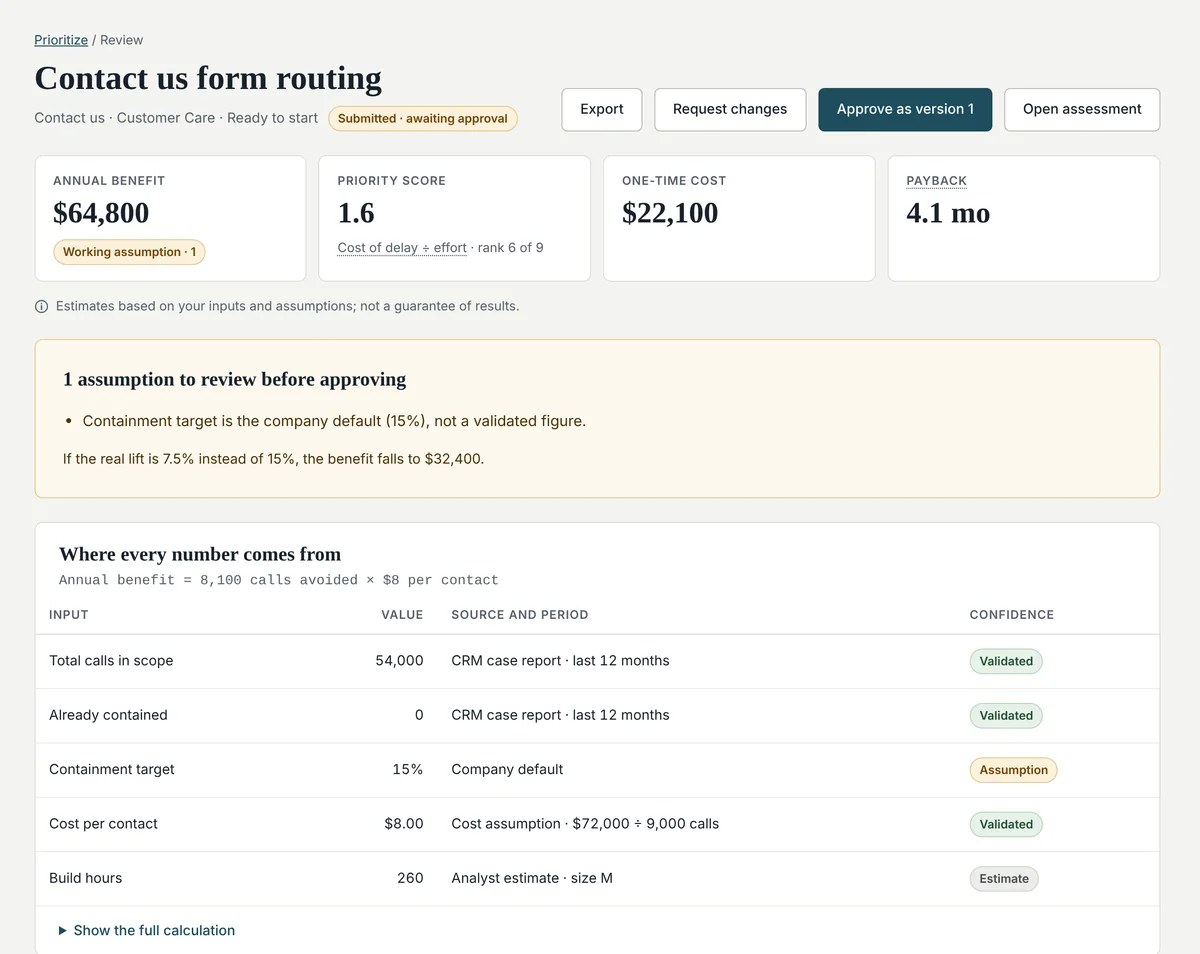
Task: Click the 15% containment target value
Action: [x=407, y=769]
